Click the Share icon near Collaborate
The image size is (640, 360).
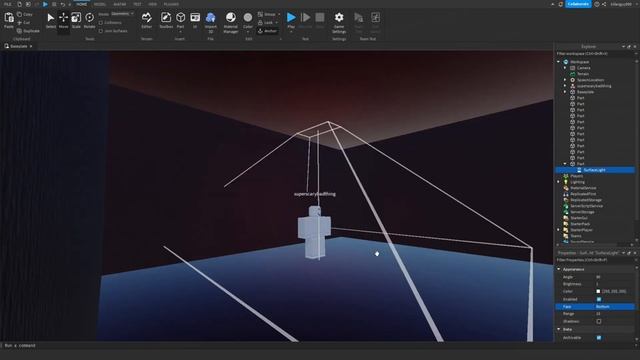604,4
